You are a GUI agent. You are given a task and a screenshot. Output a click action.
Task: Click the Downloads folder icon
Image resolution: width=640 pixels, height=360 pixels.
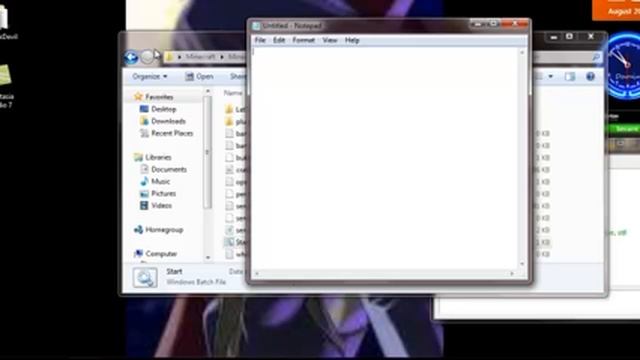coord(144,121)
